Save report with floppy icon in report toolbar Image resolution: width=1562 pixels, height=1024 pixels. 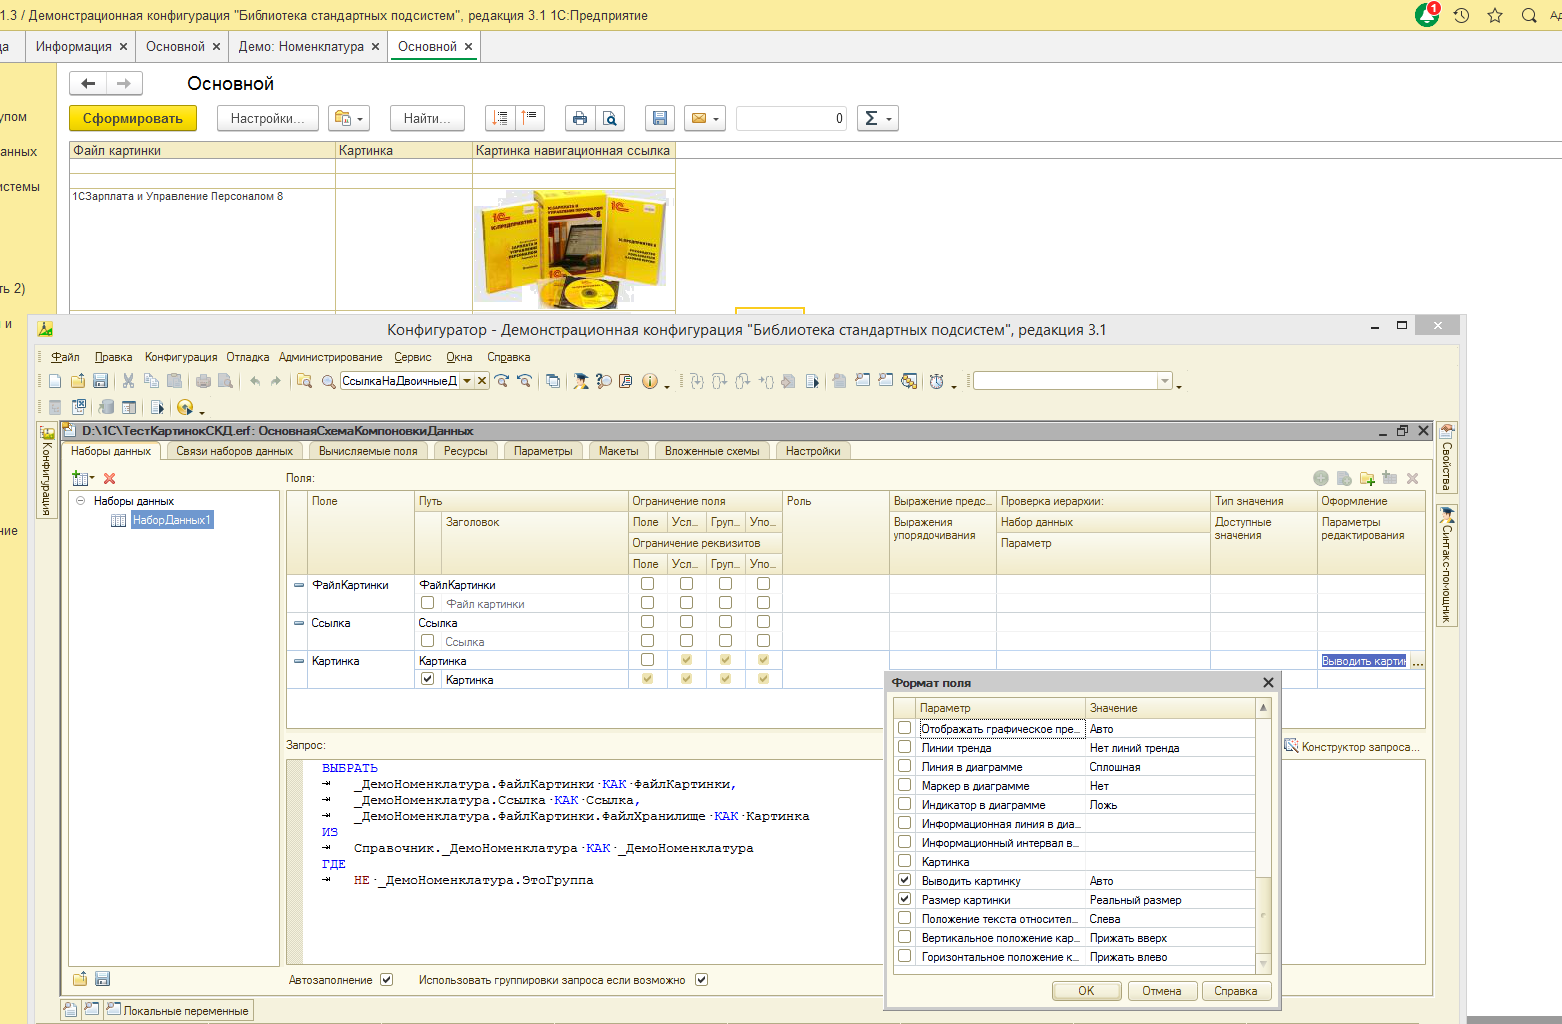(660, 118)
